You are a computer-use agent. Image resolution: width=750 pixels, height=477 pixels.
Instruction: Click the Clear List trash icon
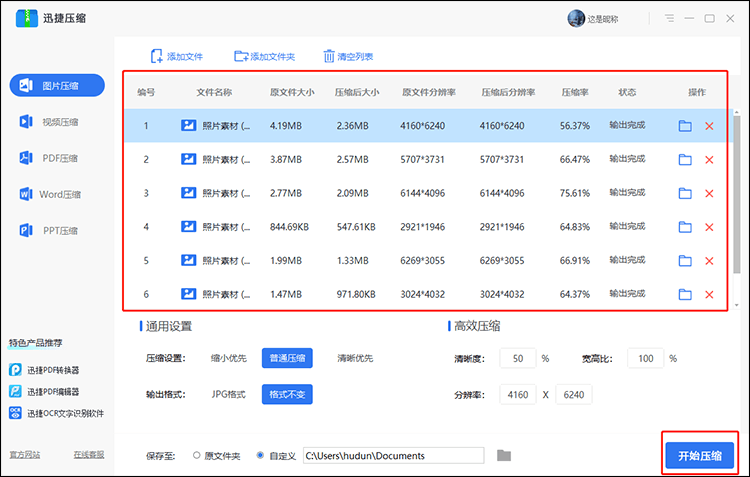[329, 57]
